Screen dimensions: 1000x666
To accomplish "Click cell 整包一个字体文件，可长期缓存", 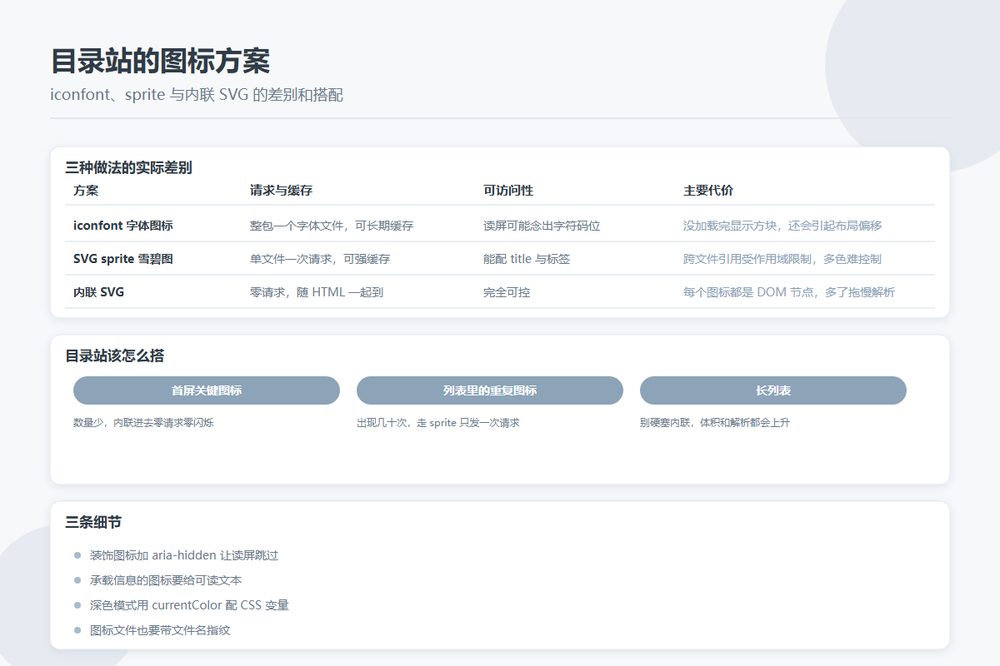I will point(332,226).
